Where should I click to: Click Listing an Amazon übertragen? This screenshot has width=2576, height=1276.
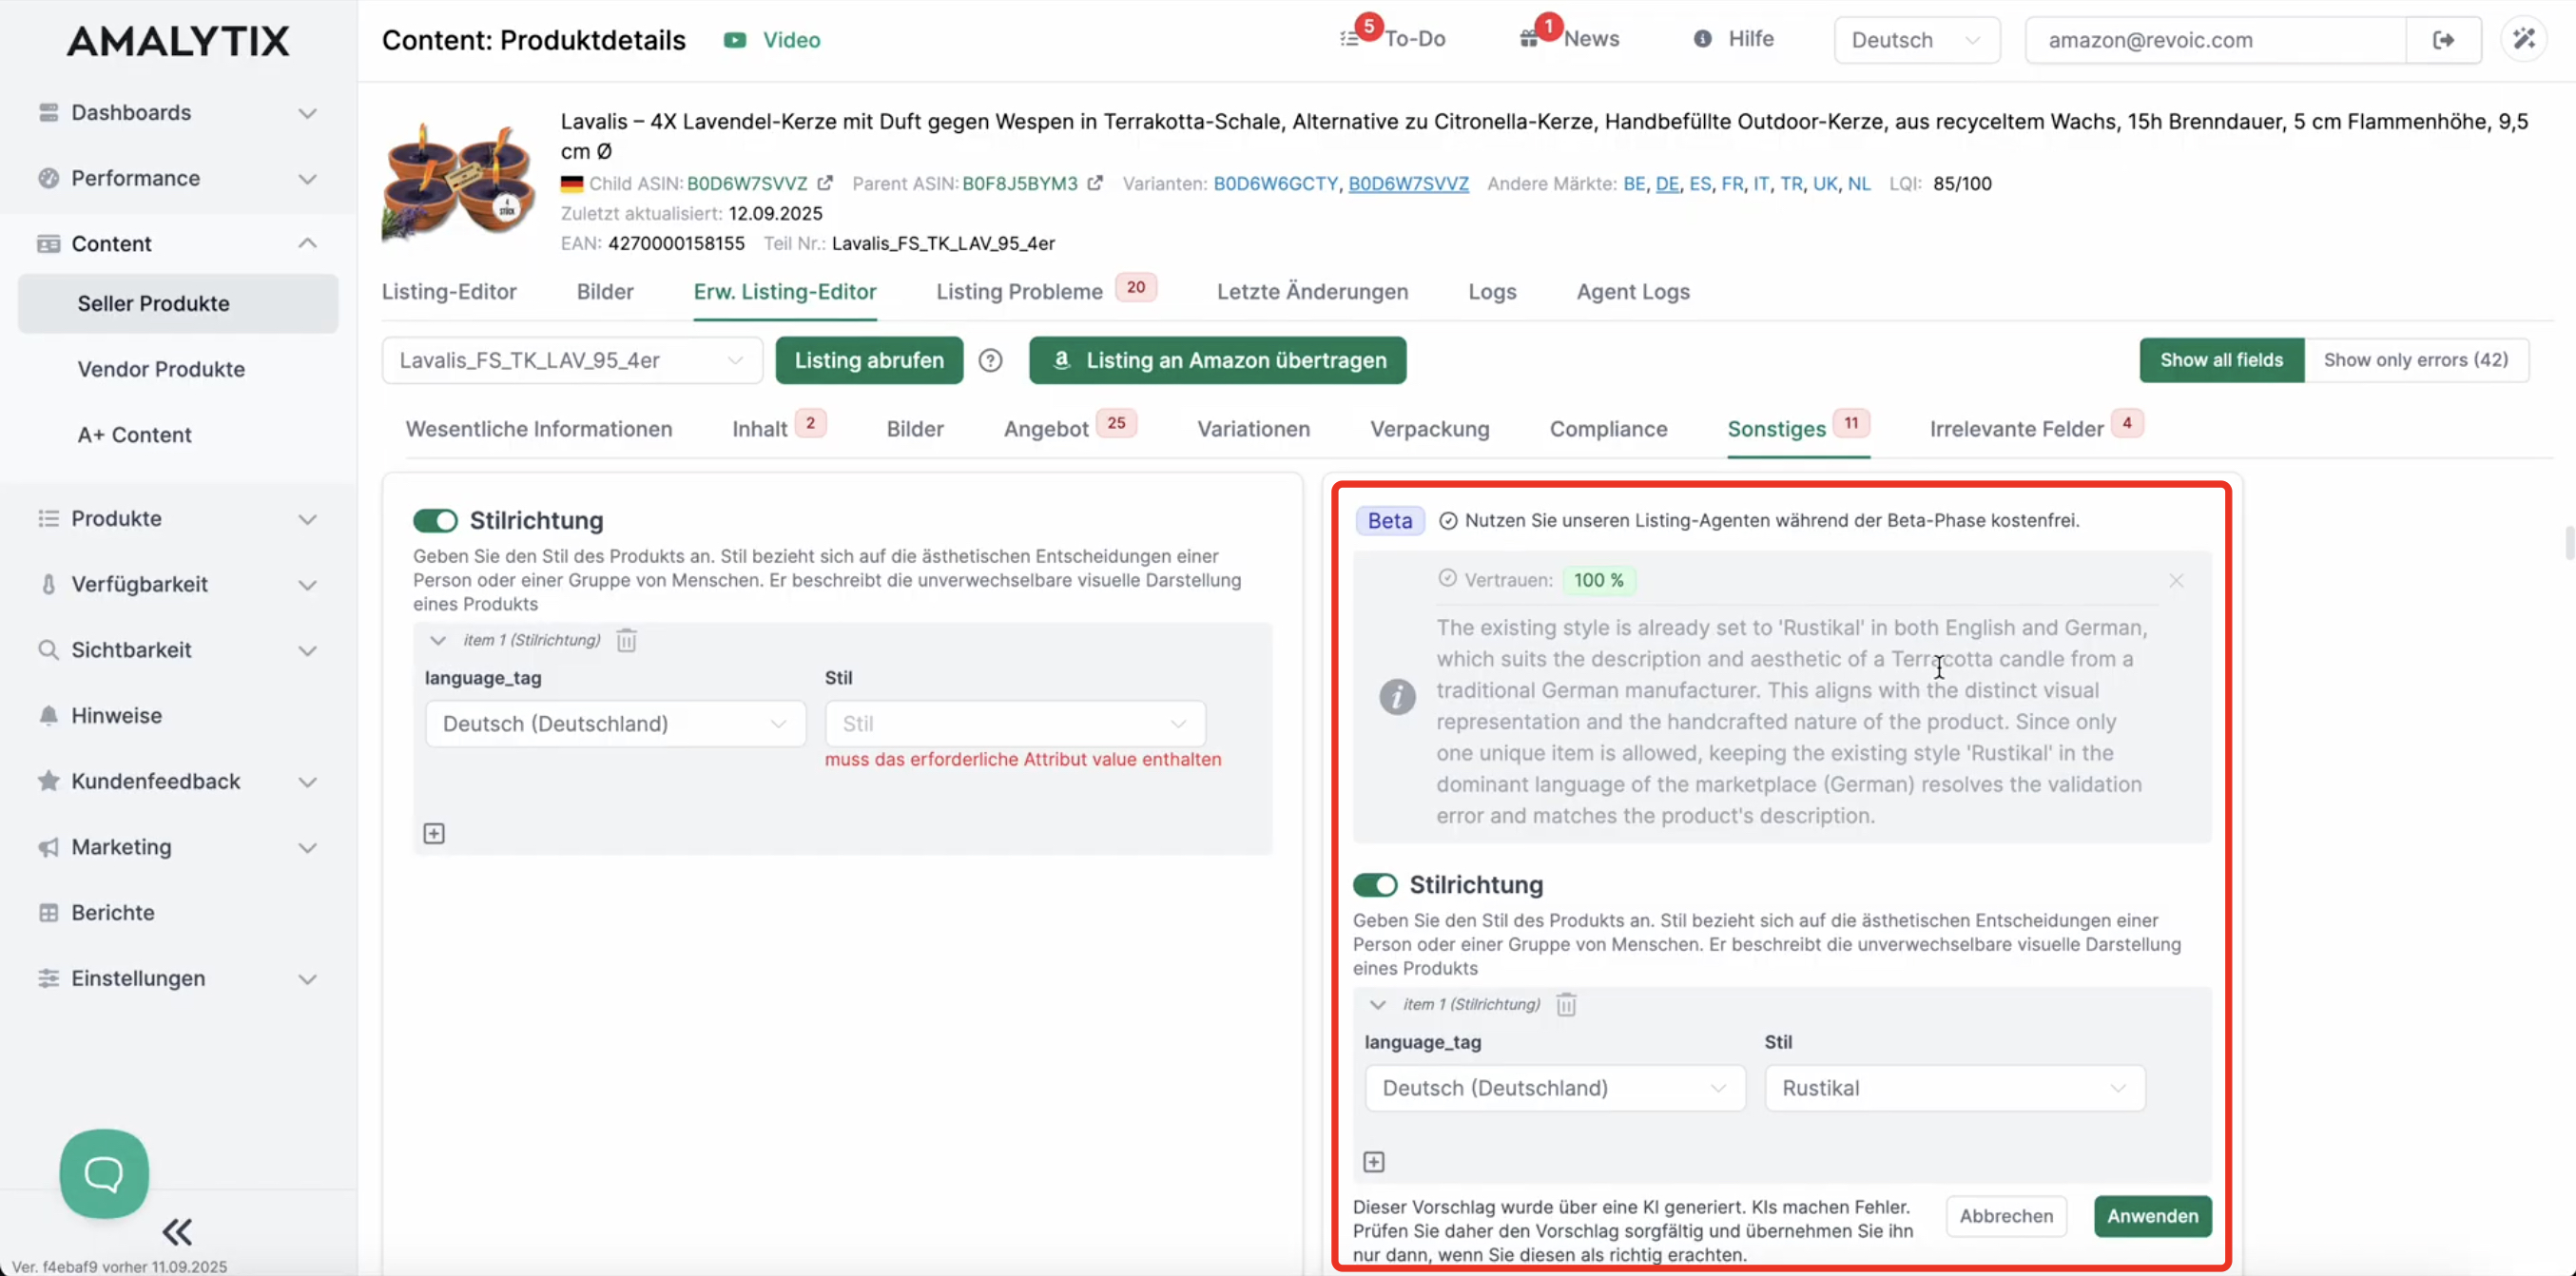coord(1217,360)
